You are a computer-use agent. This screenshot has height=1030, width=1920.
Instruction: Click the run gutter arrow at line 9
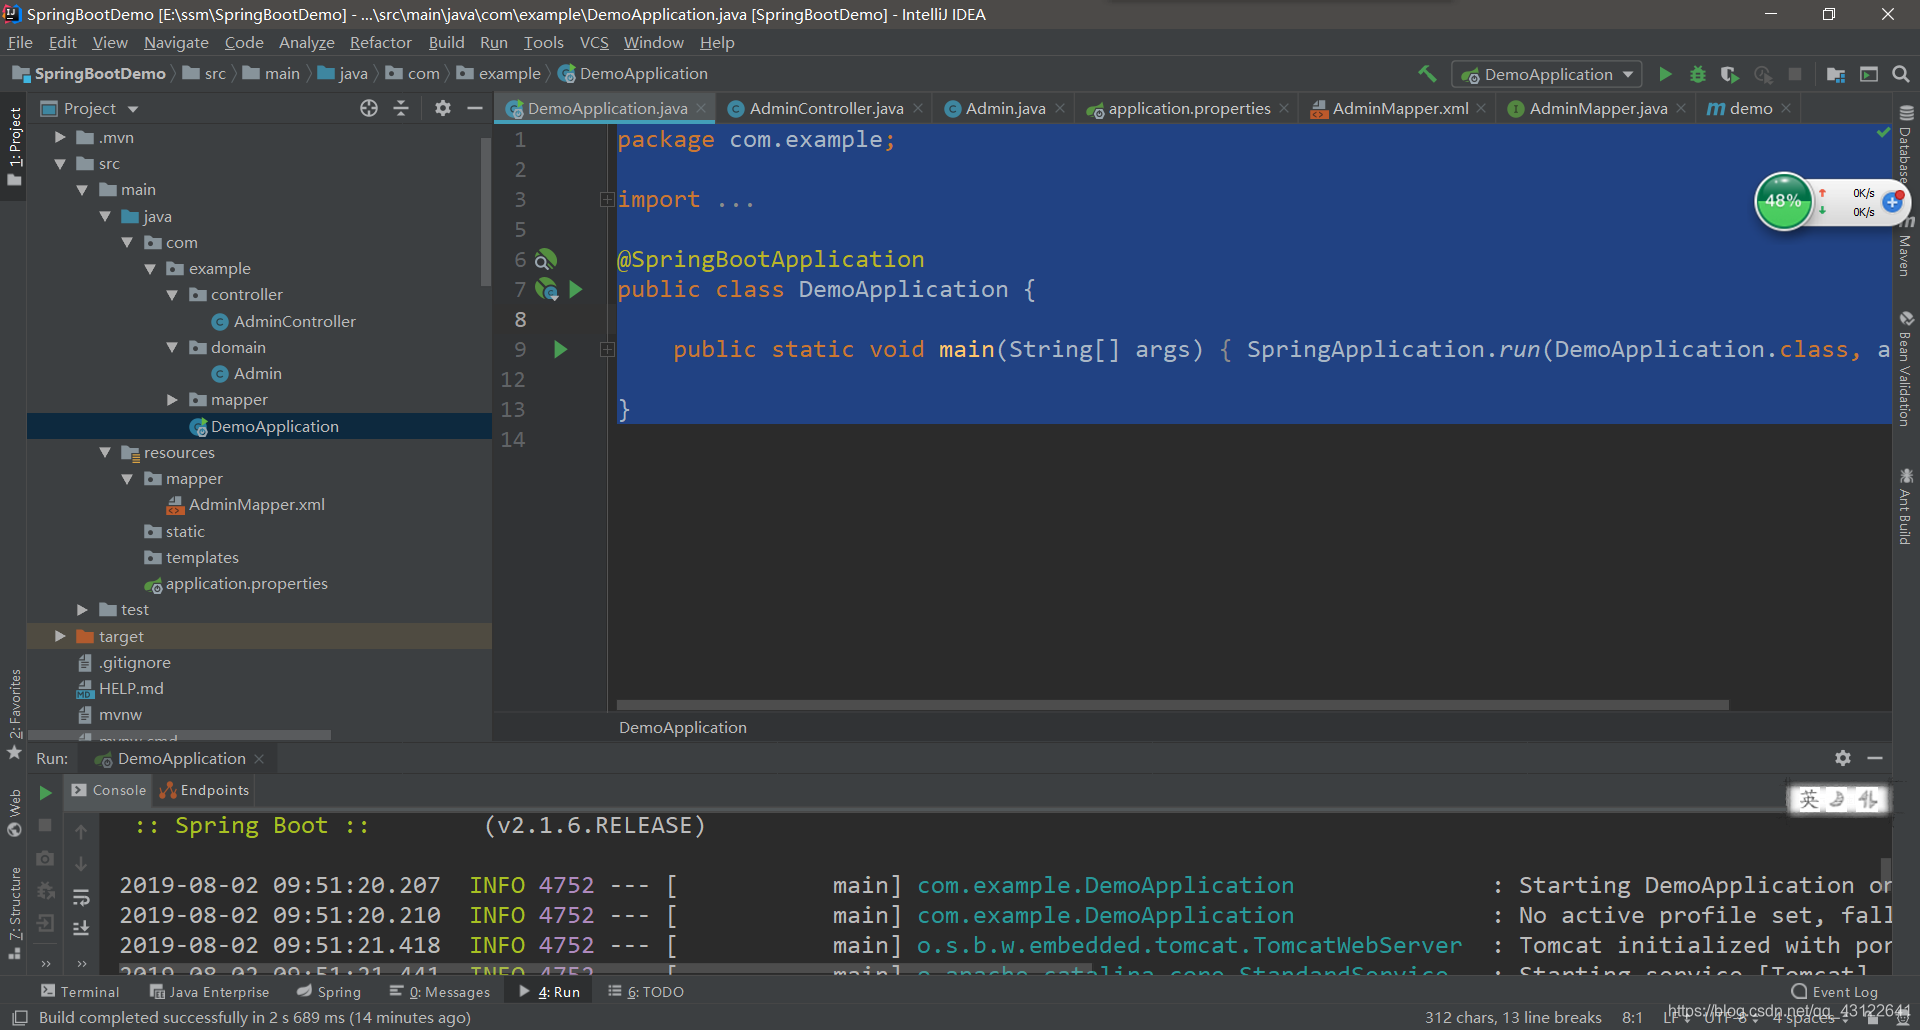(561, 349)
